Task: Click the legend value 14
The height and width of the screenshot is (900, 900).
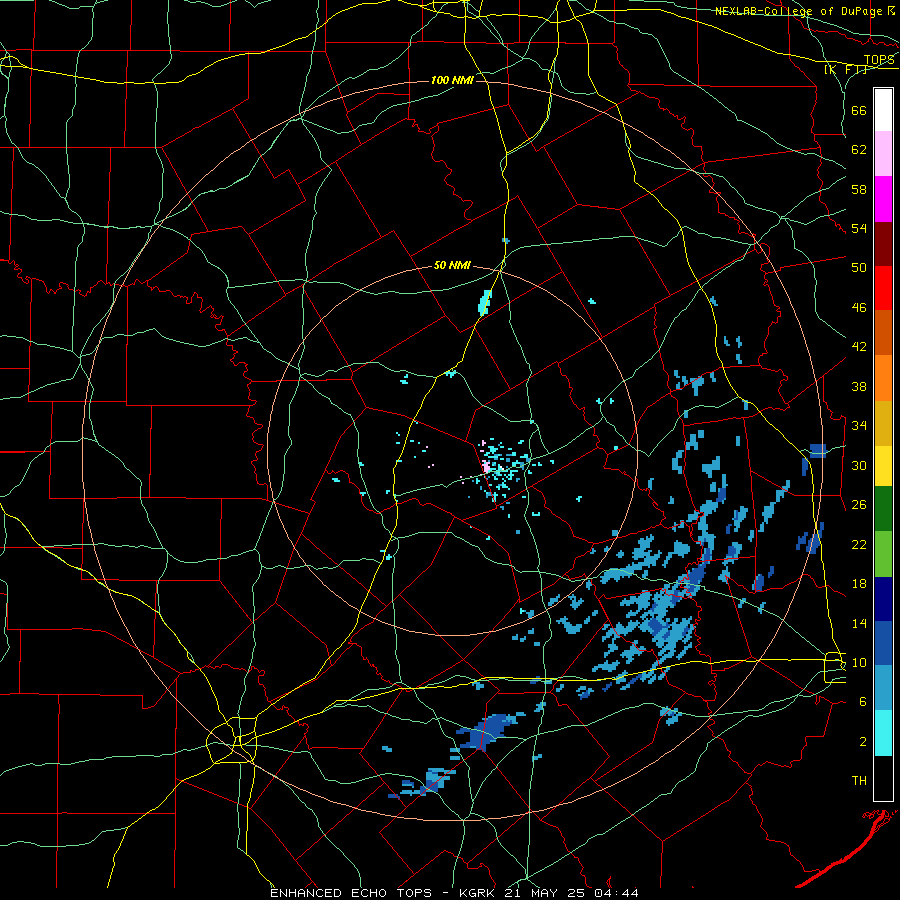Action: click(859, 623)
